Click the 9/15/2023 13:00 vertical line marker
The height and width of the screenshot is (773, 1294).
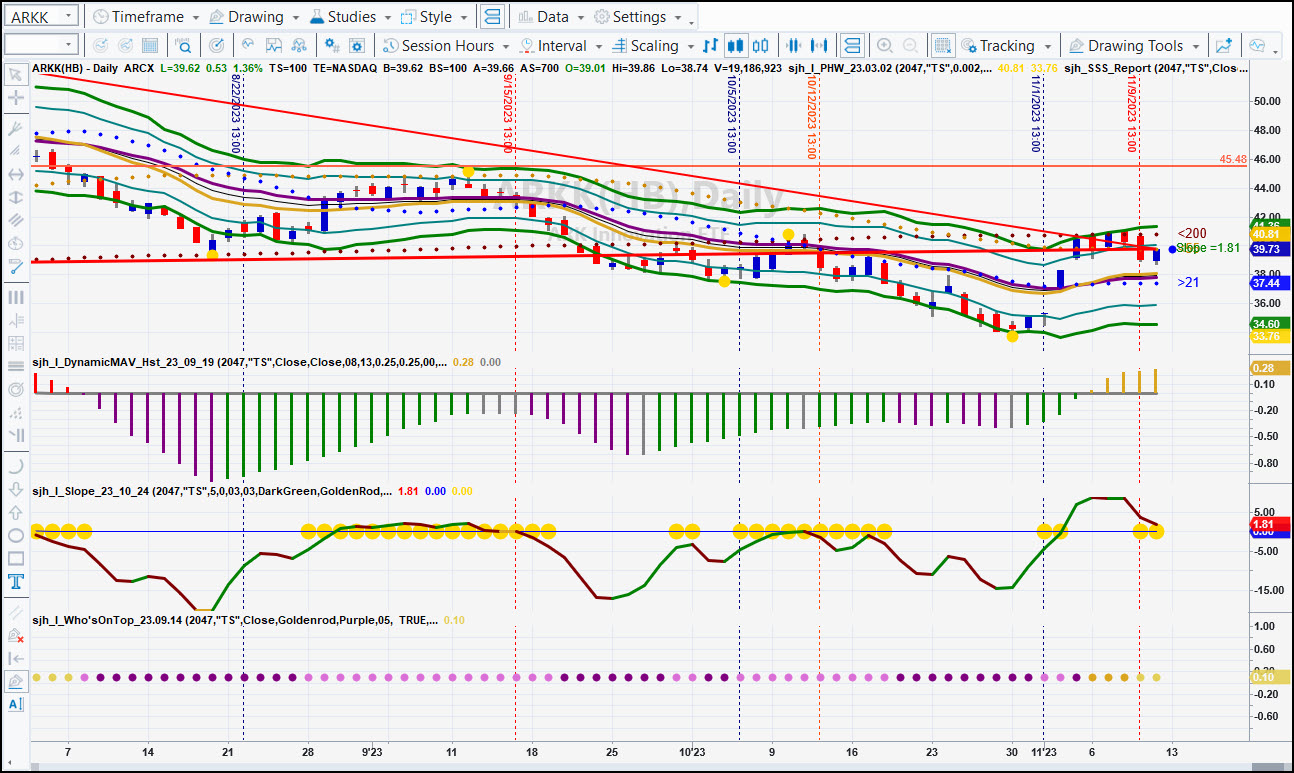coord(509,113)
